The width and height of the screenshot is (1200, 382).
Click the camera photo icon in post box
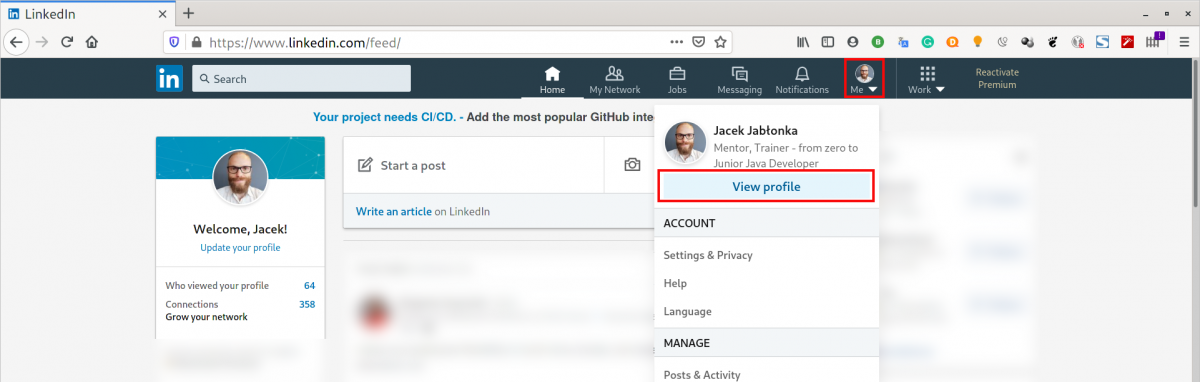coord(632,165)
